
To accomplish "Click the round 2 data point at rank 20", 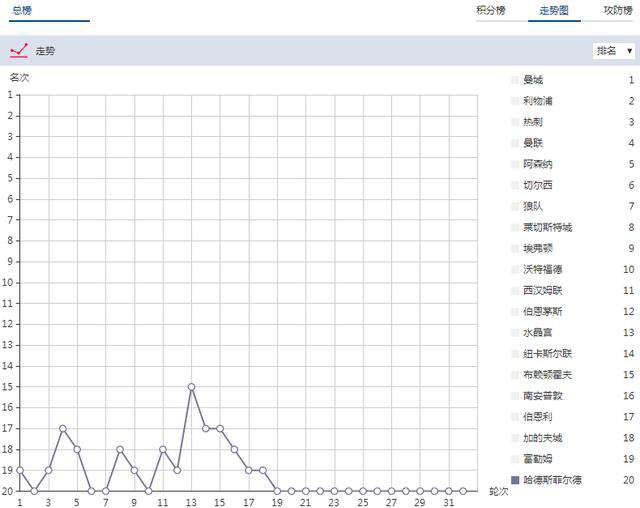I will 34,491.
